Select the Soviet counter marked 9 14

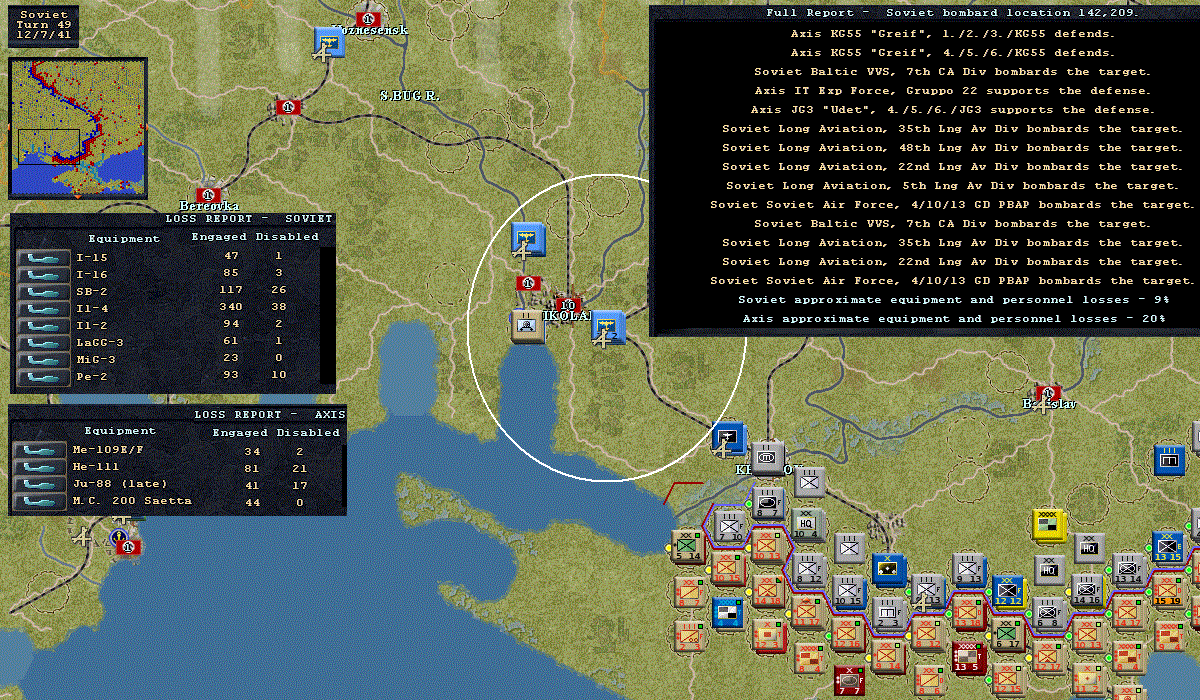click(887, 656)
